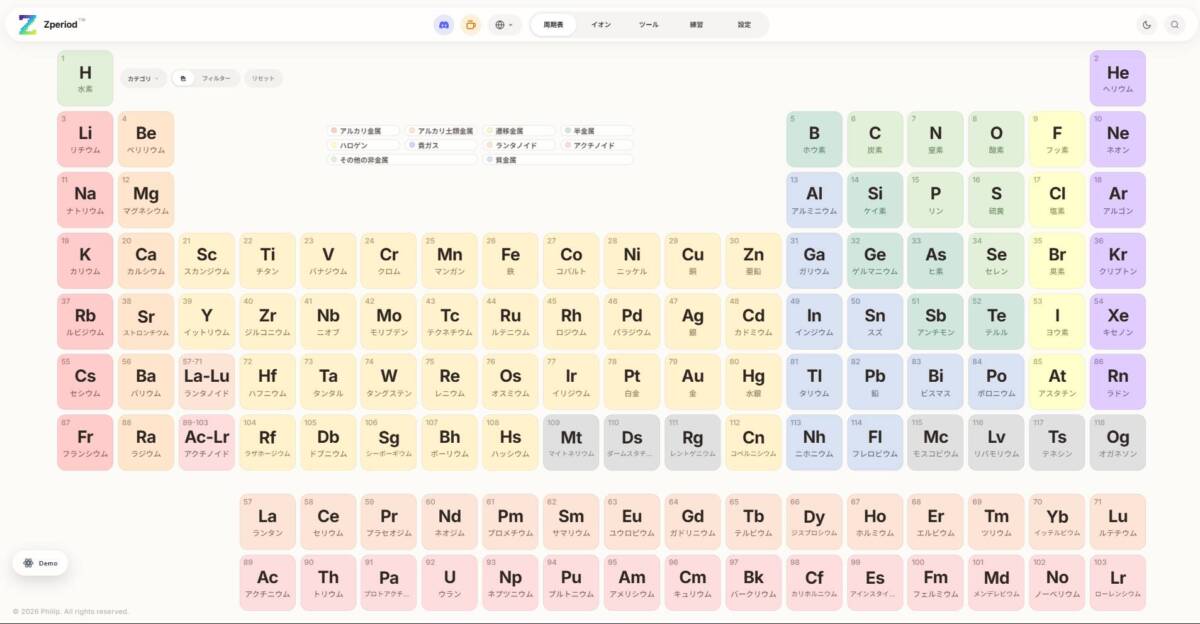Screen dimensions: 1200x624
Task: Click the リセット button
Action: click(263, 78)
